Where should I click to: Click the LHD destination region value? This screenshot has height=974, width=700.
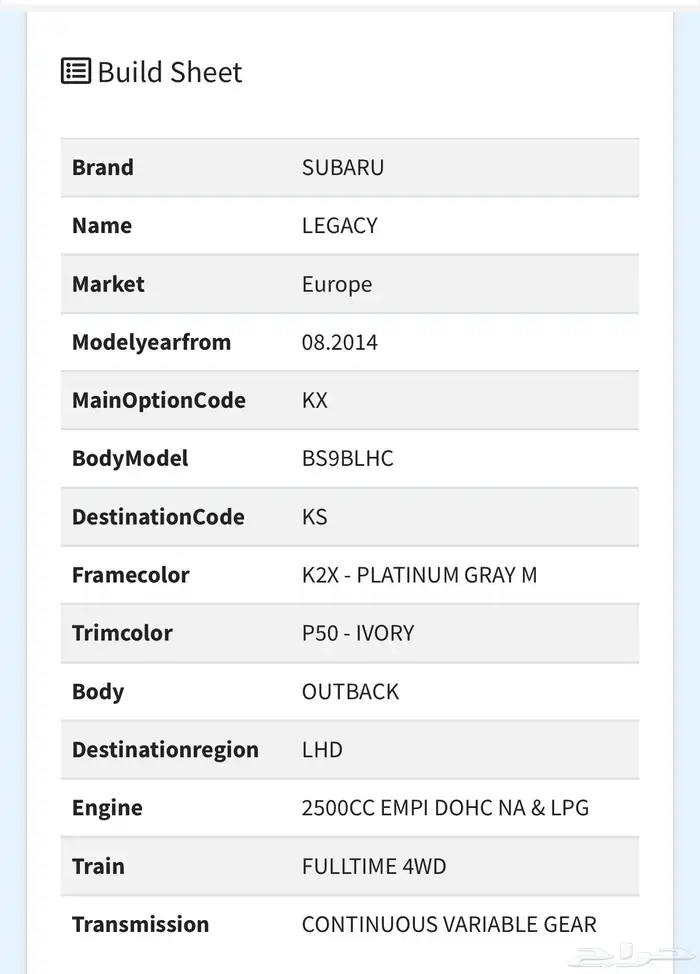[x=322, y=749]
